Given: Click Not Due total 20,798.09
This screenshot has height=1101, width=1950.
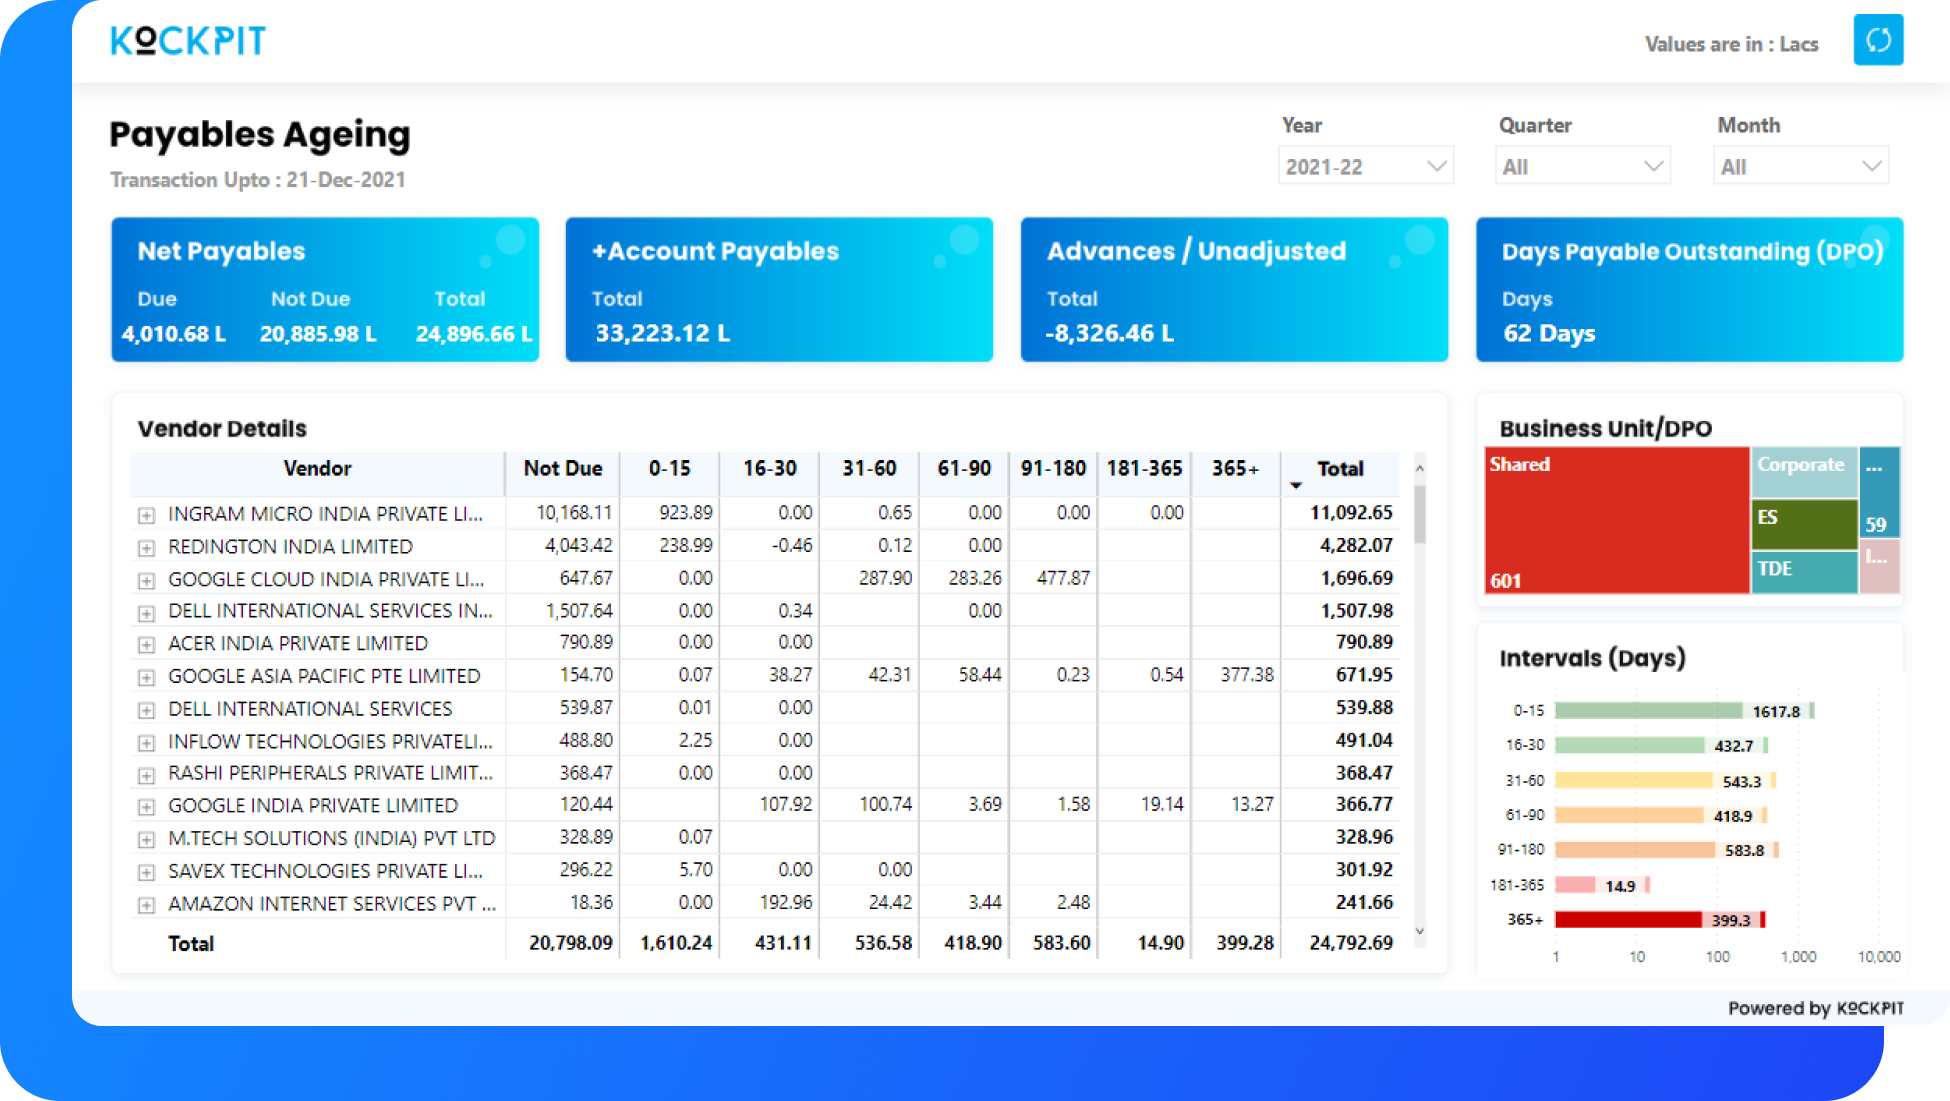Looking at the screenshot, I should [570, 943].
